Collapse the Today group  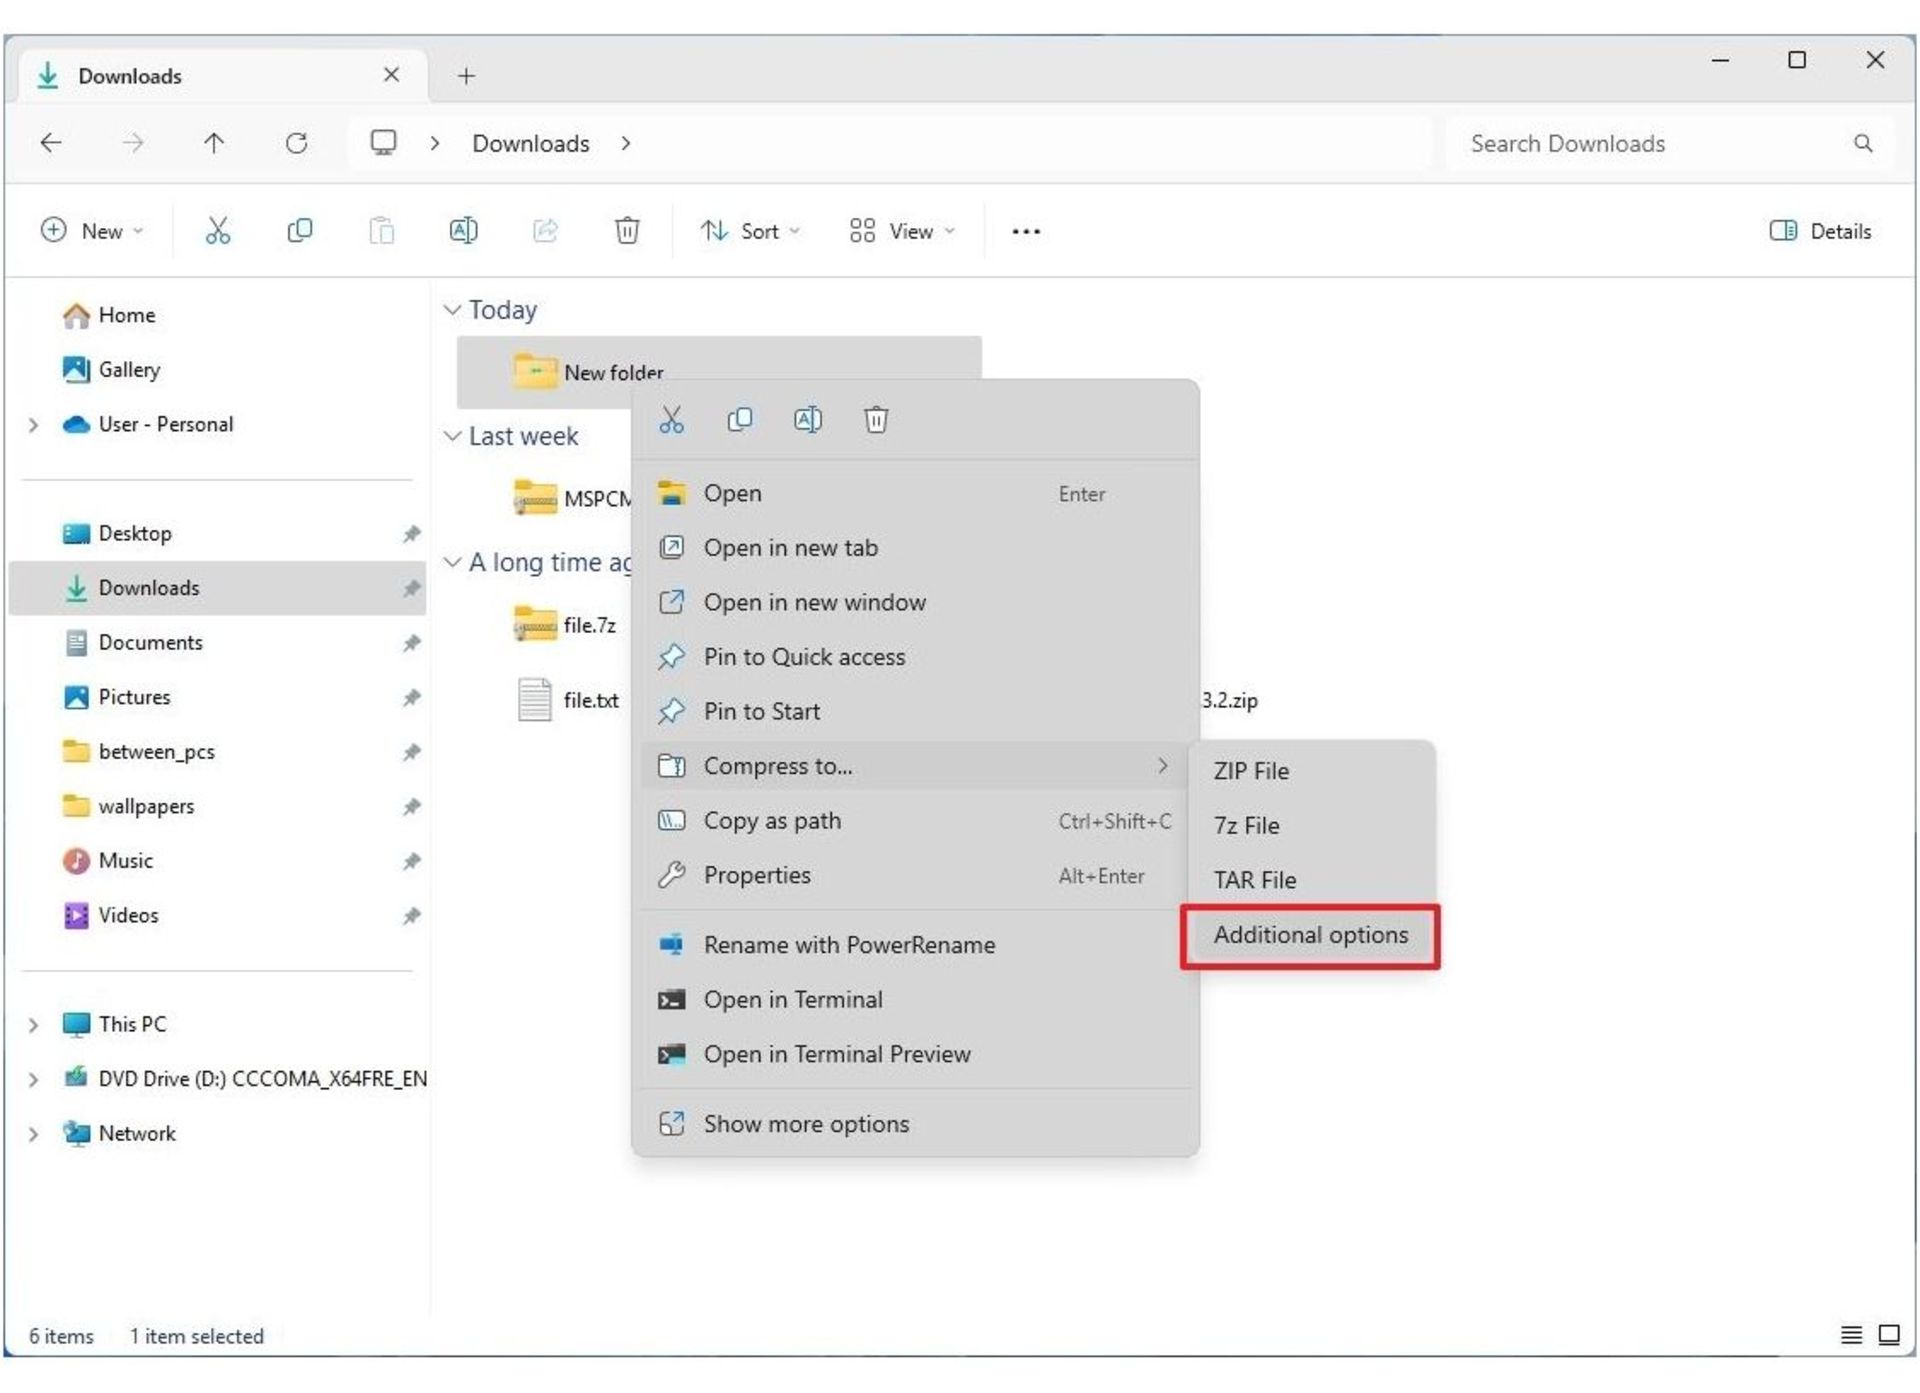pyautogui.click(x=452, y=310)
